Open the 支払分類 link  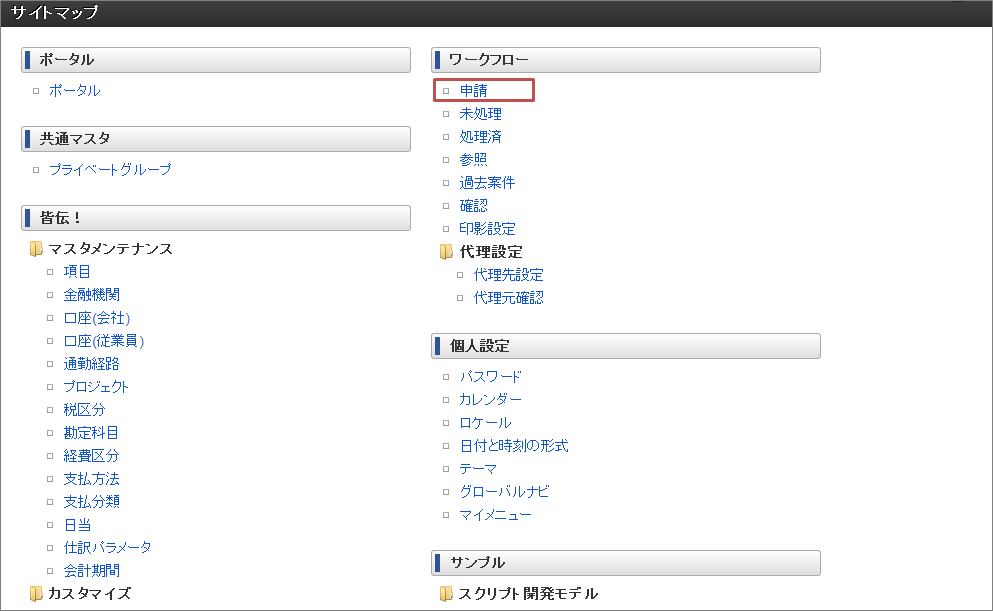click(92, 502)
